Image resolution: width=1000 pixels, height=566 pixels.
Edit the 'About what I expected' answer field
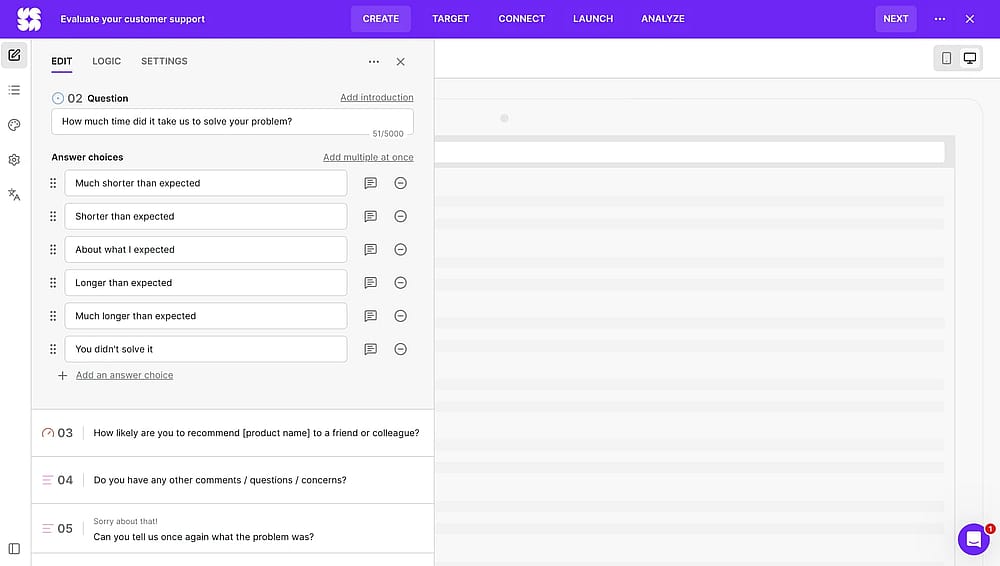tap(205, 249)
